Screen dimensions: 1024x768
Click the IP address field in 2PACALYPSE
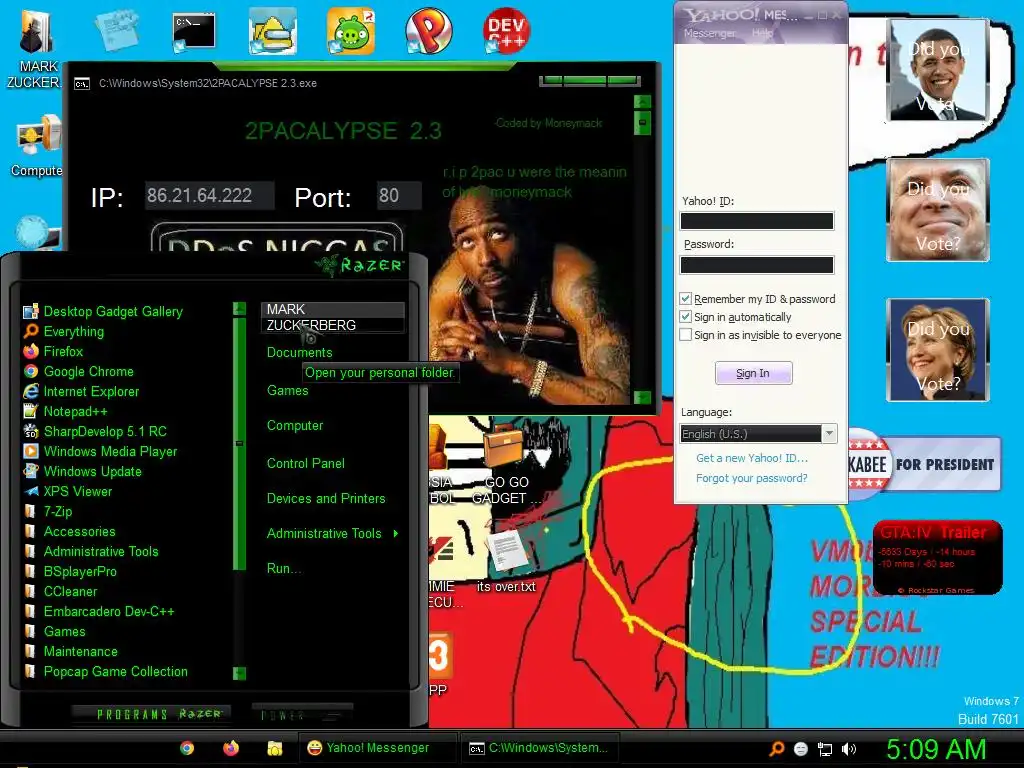coord(209,195)
